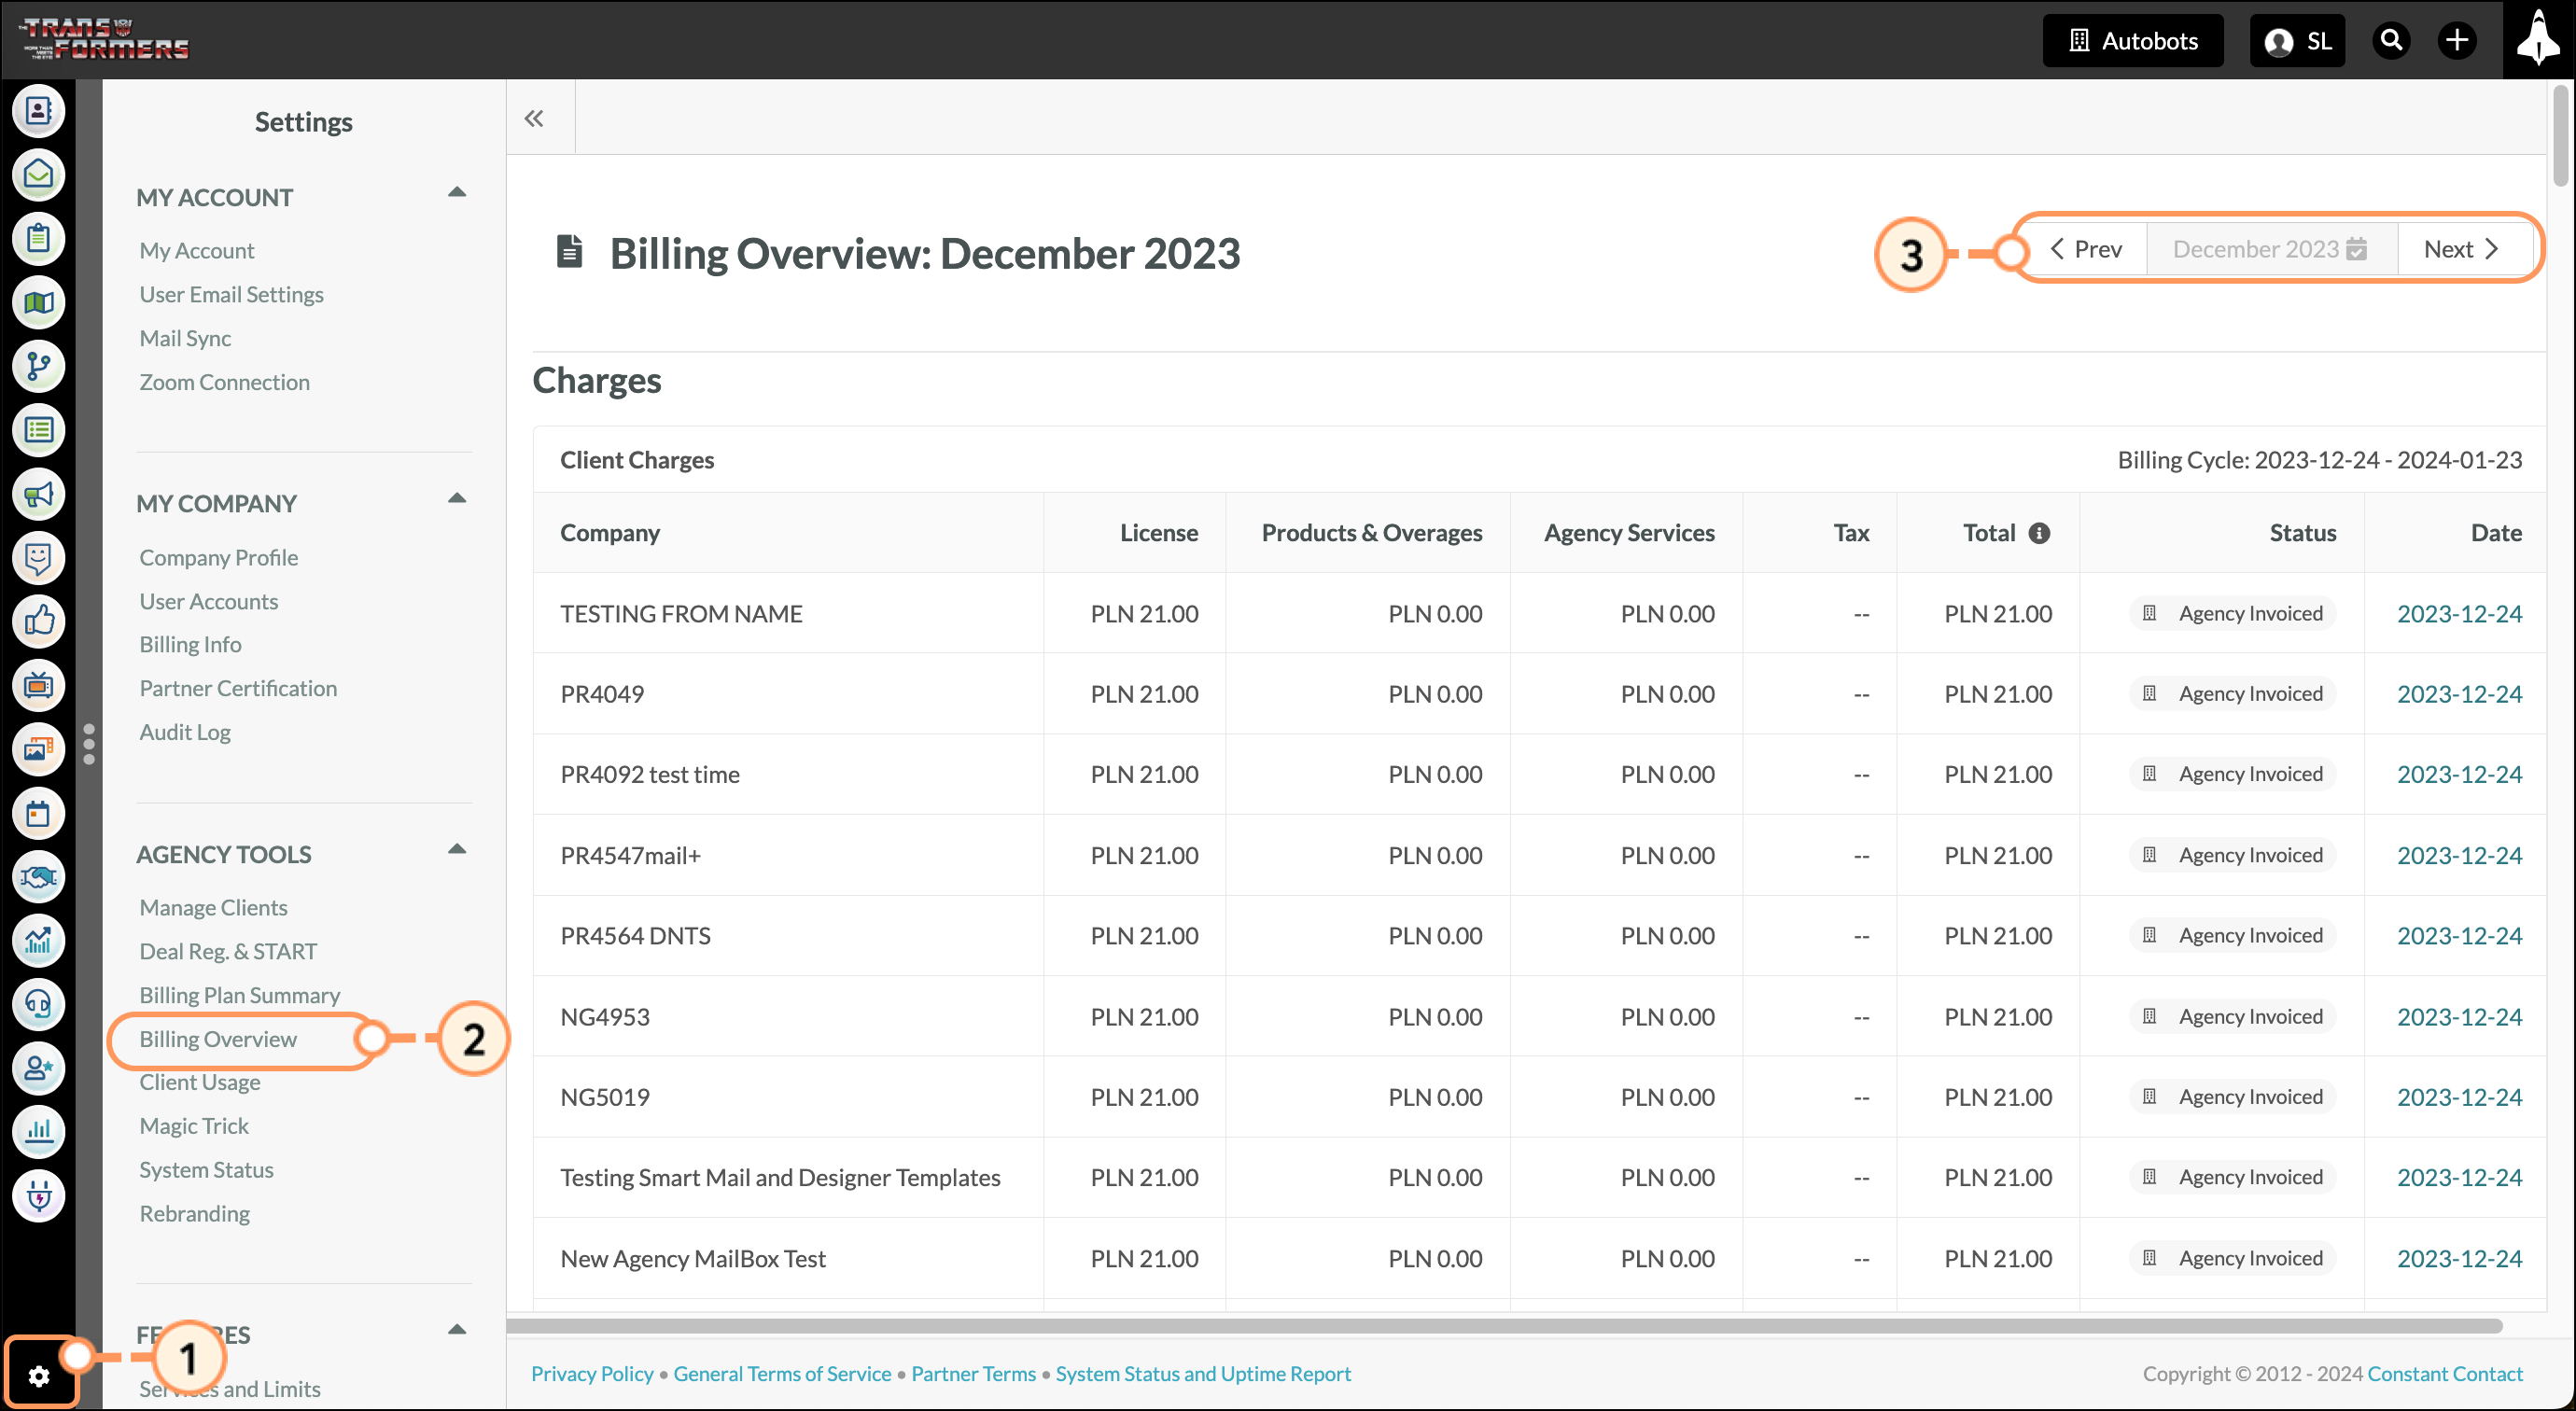This screenshot has height=1411, width=2576.
Task: Open the television media sidebar icon
Action: (38, 685)
